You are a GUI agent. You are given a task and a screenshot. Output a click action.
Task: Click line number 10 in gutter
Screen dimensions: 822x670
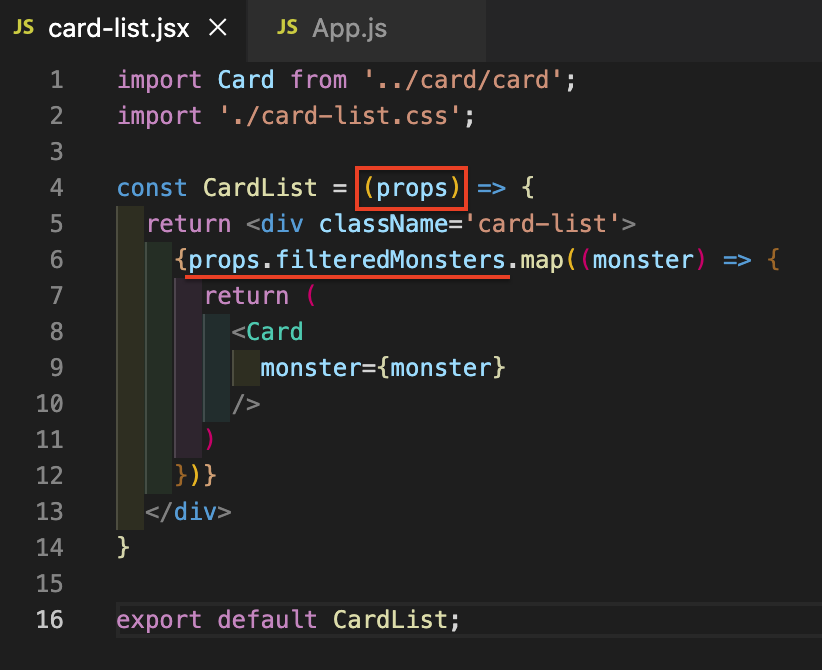point(50,404)
